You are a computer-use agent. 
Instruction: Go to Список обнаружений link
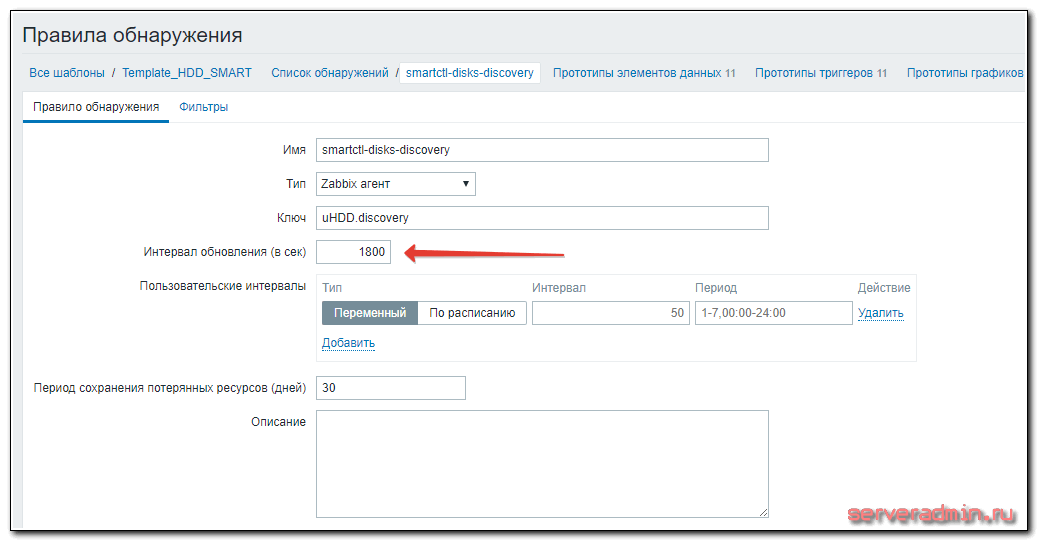click(x=330, y=73)
